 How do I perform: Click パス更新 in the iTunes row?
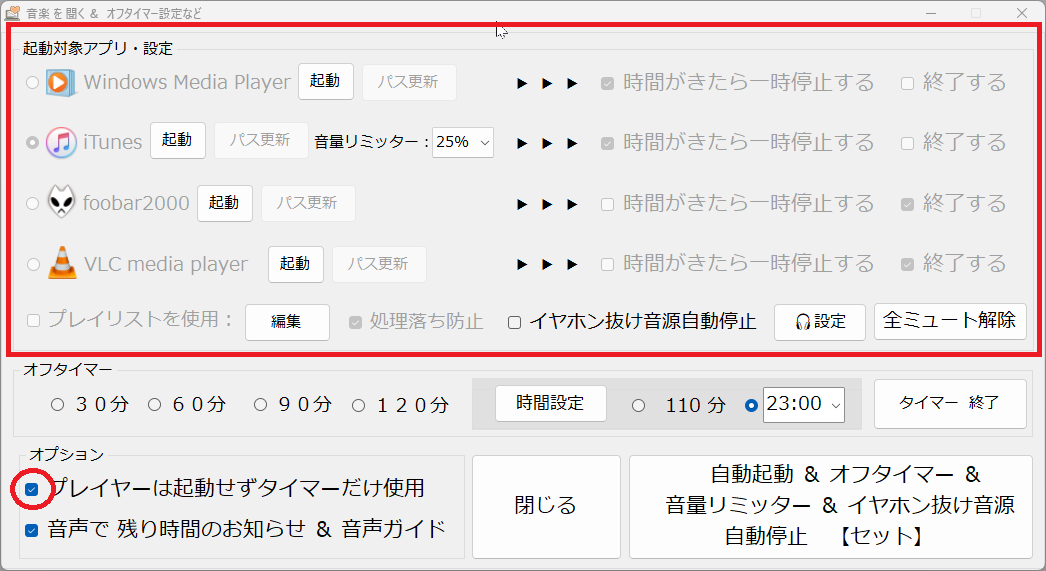click(x=261, y=140)
